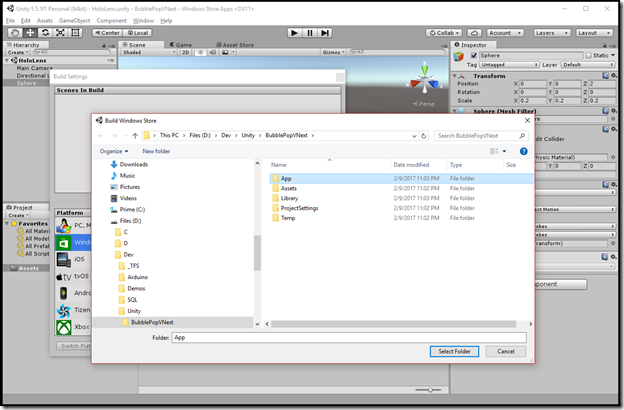This screenshot has width=624, height=410.
Task: Go back in folder dialog
Action: pos(101,136)
